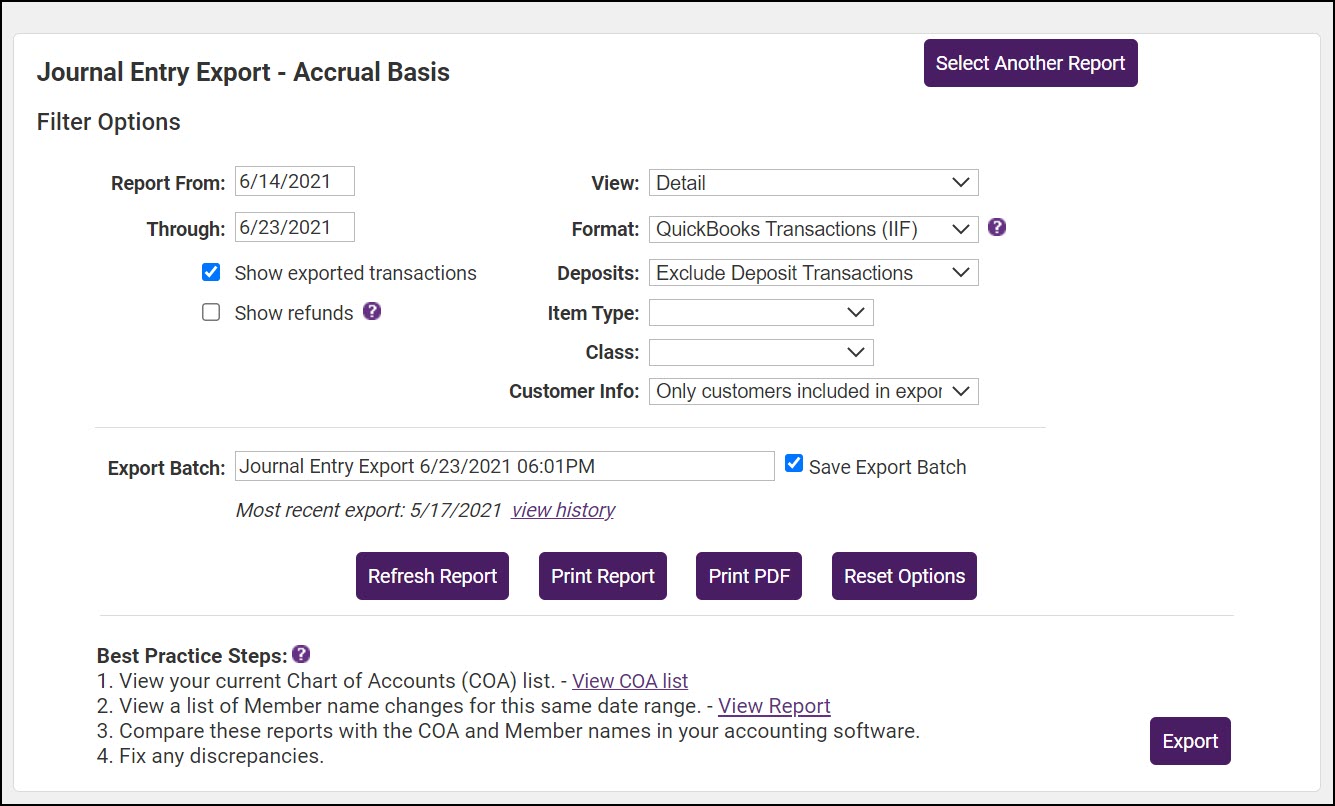Screen dimensions: 1335x806
Task: Click the Report From date field
Action: [295, 182]
